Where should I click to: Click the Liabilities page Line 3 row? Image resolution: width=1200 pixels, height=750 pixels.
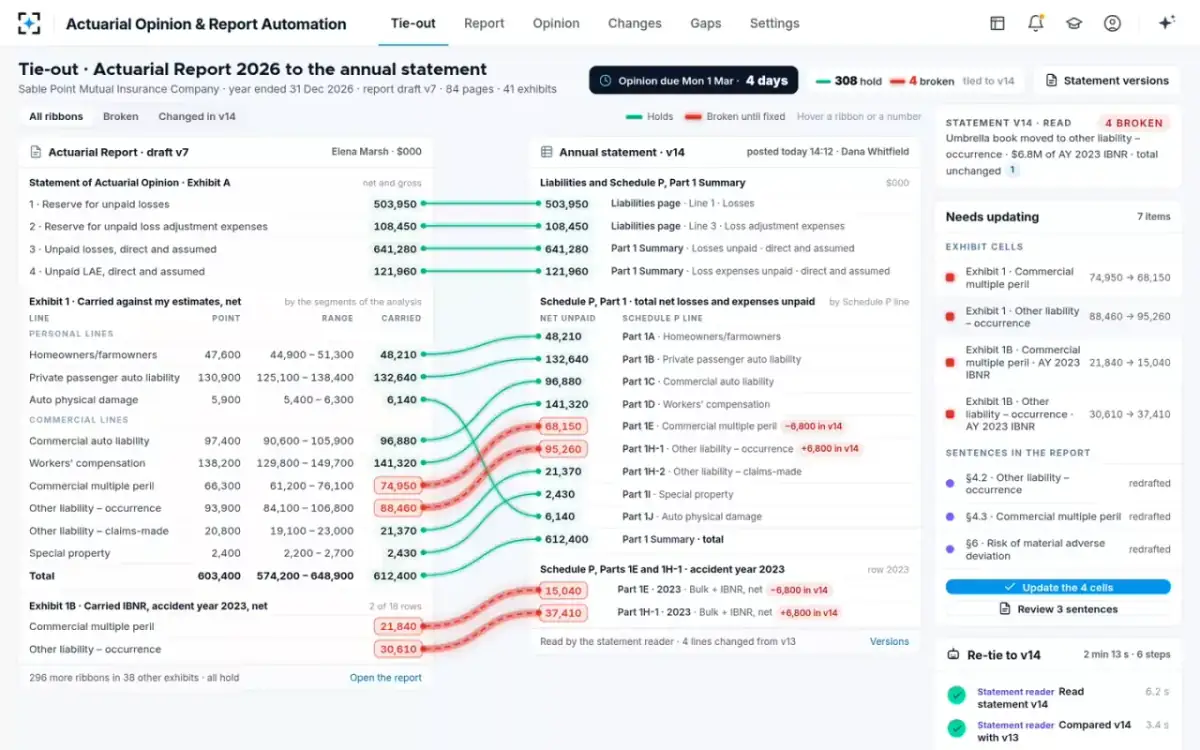pos(727,226)
